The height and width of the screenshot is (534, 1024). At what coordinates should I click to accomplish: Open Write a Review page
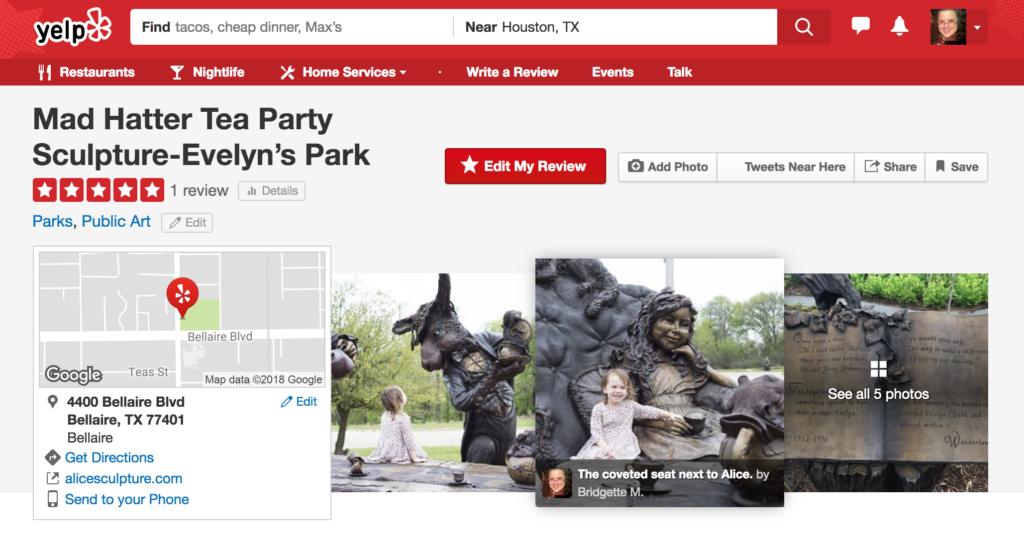(512, 72)
